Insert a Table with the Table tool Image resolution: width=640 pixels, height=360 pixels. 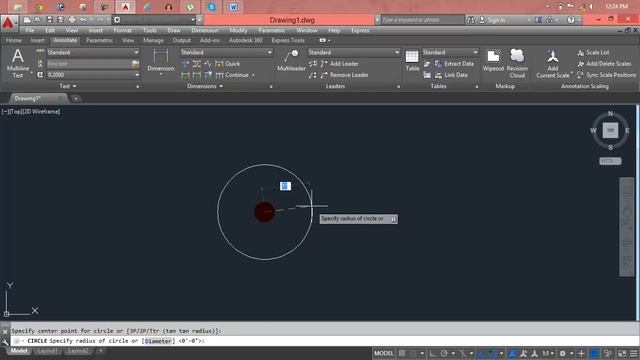[412, 60]
